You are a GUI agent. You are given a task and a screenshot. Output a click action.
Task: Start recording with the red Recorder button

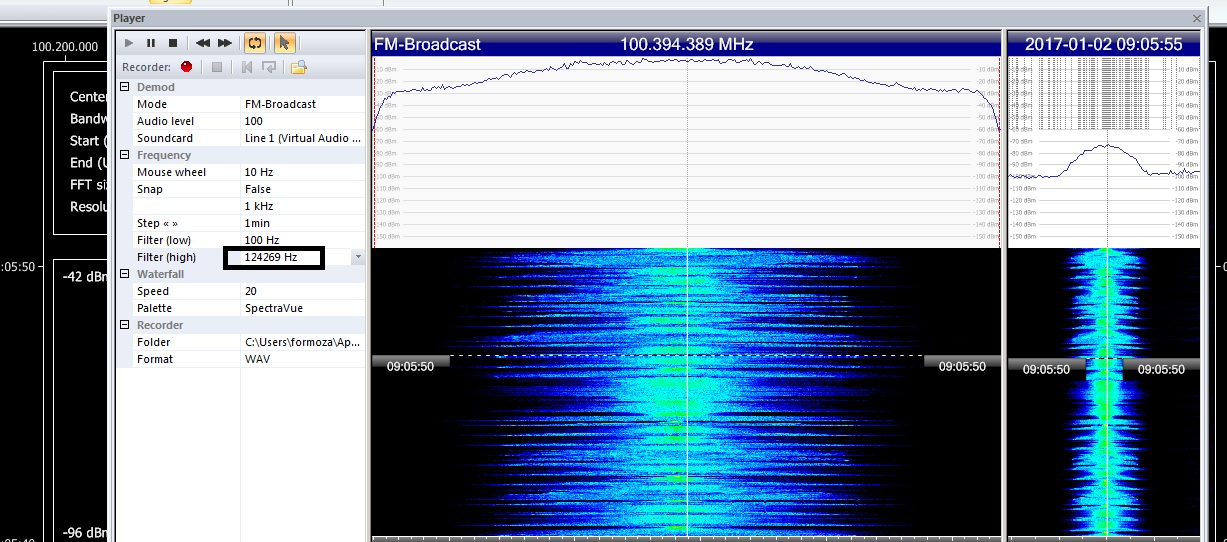click(x=187, y=67)
